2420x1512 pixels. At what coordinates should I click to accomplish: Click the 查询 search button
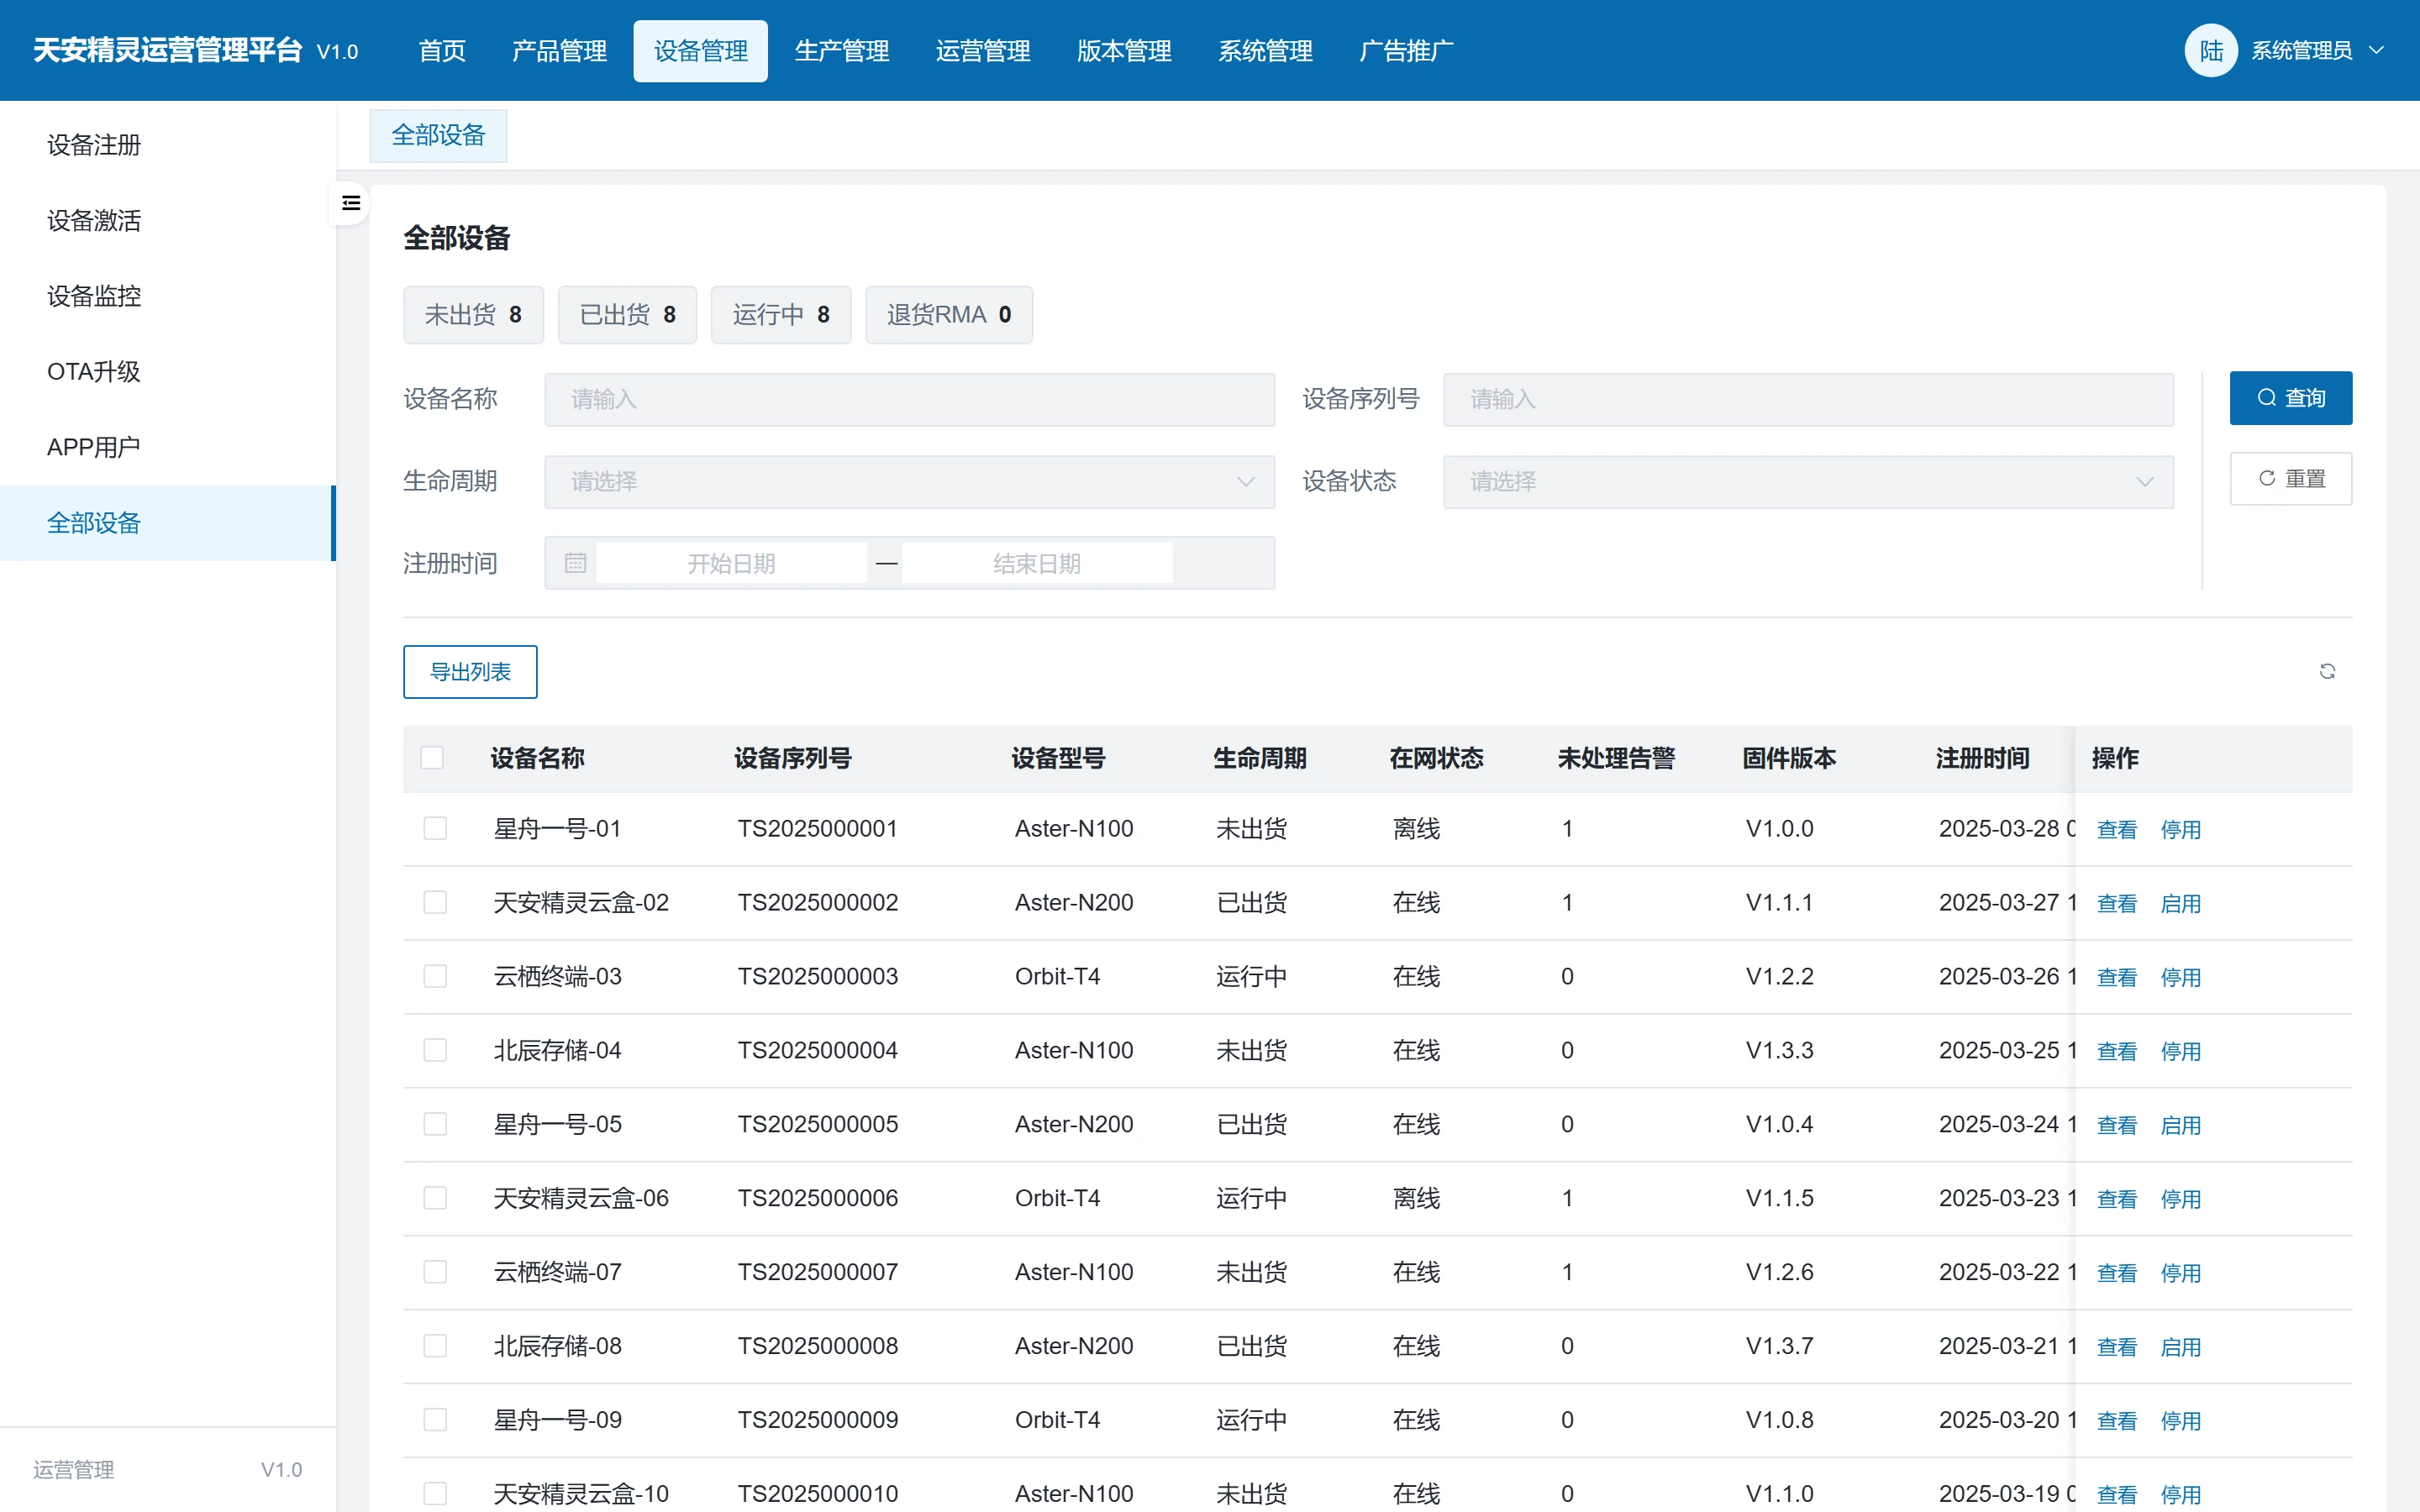[2290, 398]
